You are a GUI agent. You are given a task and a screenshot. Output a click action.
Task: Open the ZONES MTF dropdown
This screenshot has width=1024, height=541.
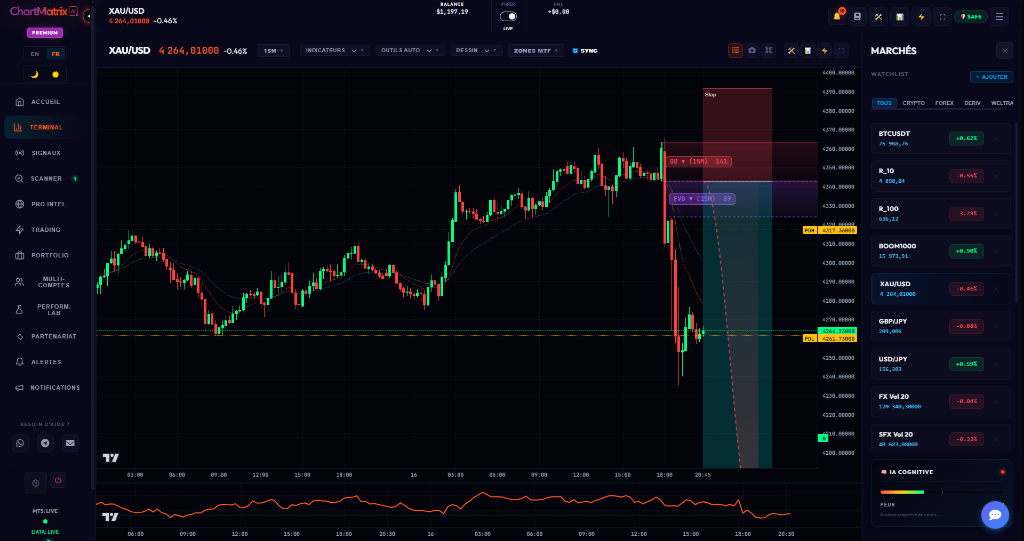tap(536, 50)
